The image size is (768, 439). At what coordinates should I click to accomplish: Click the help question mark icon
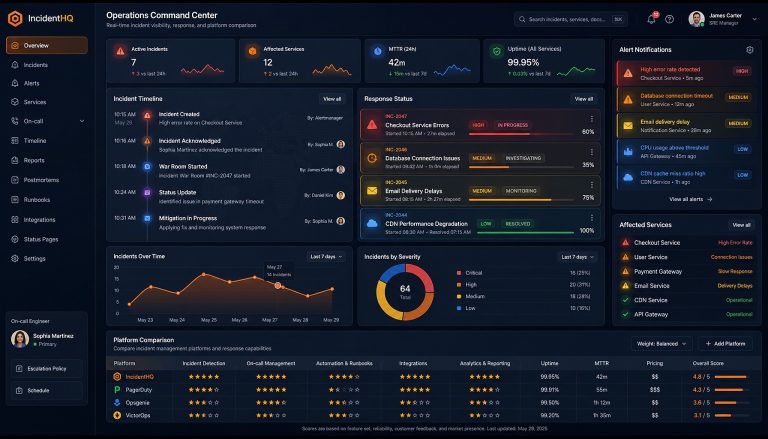point(670,19)
